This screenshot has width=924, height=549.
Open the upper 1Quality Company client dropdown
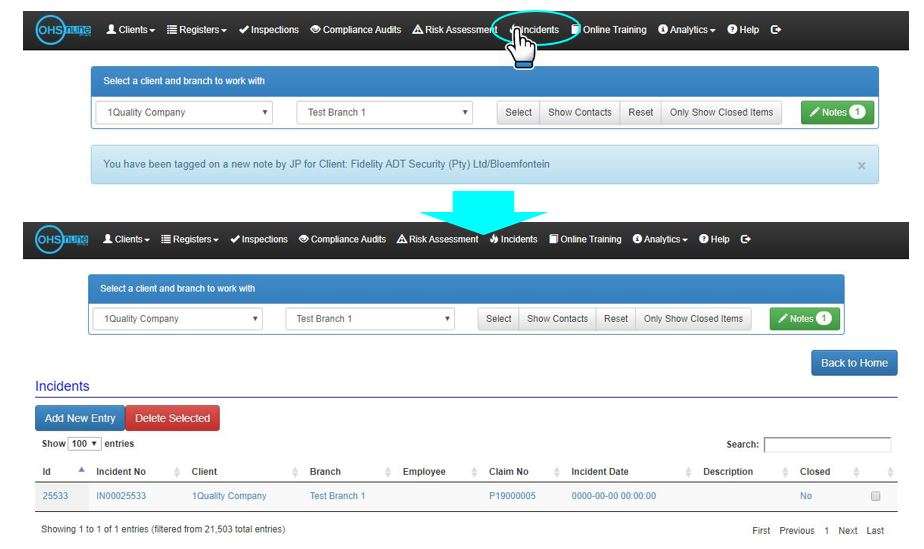click(184, 113)
